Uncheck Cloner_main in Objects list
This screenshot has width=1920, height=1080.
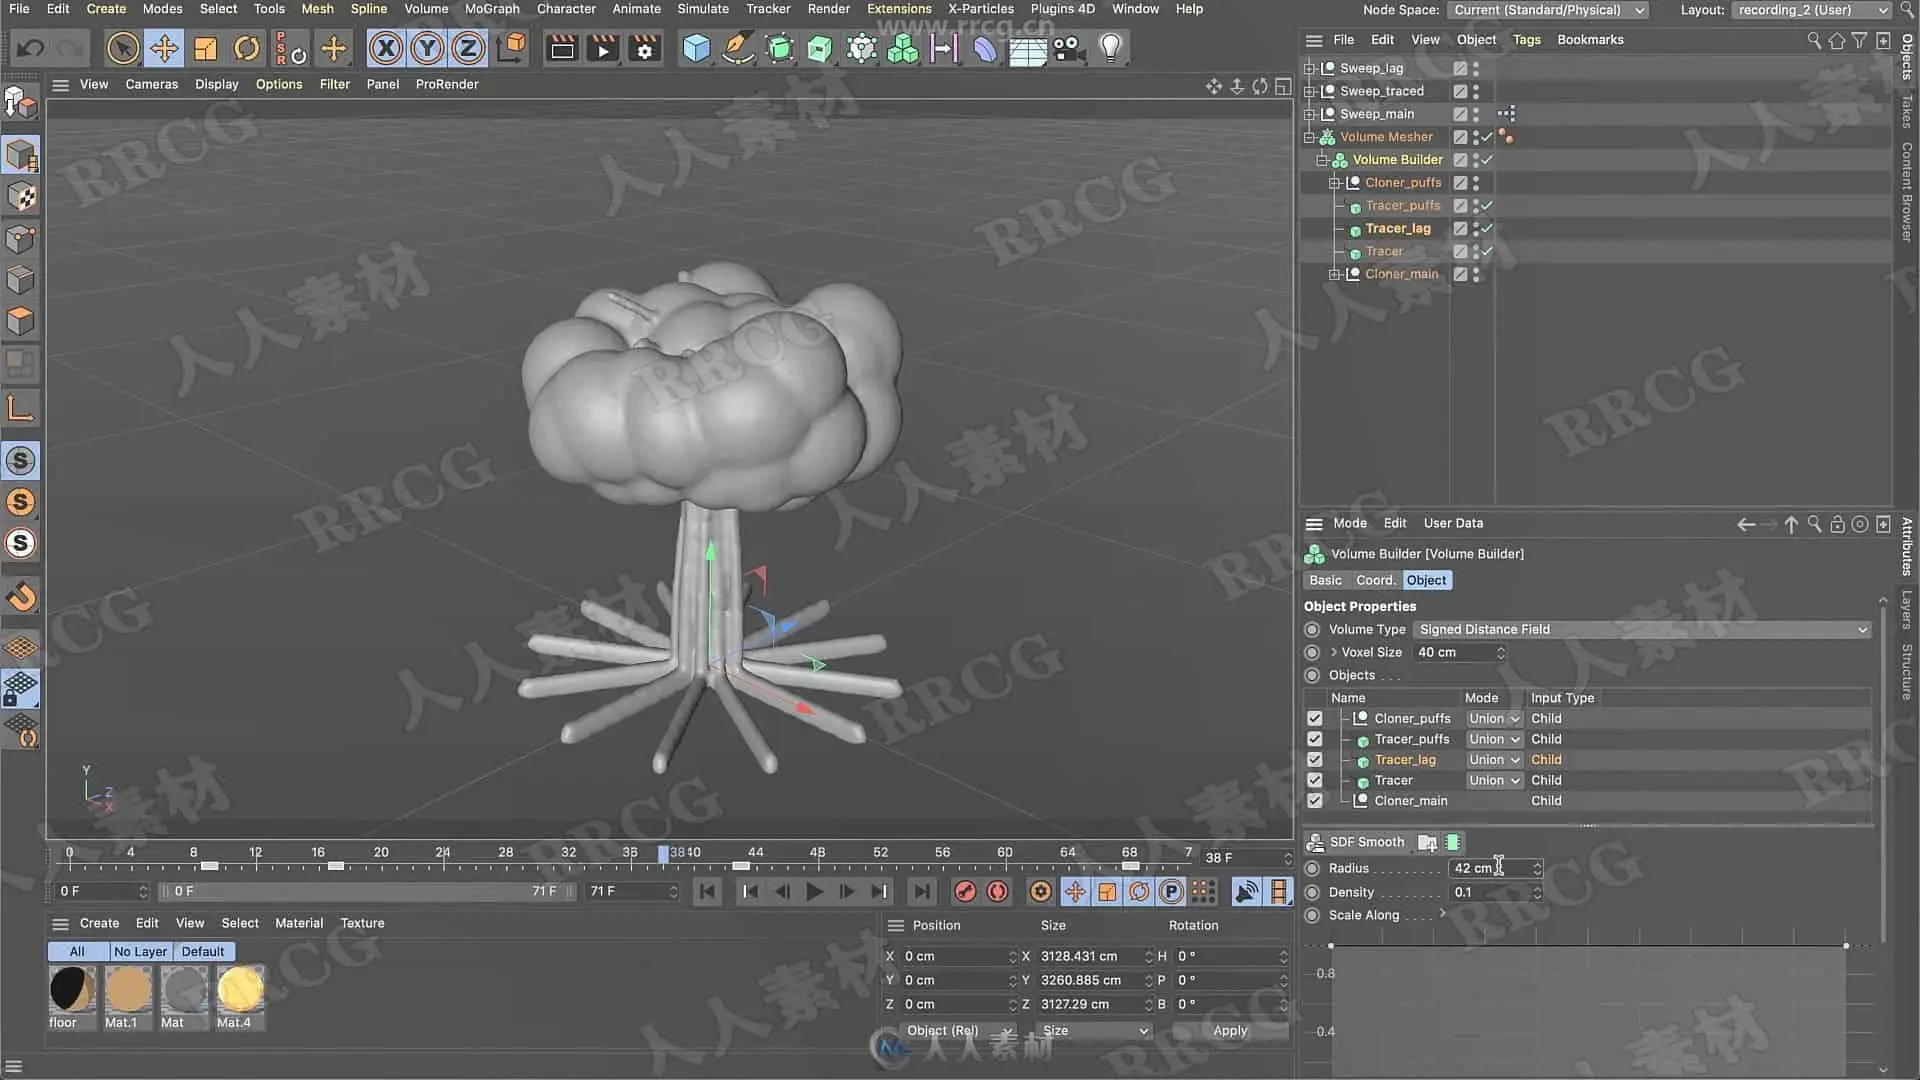[1315, 801]
